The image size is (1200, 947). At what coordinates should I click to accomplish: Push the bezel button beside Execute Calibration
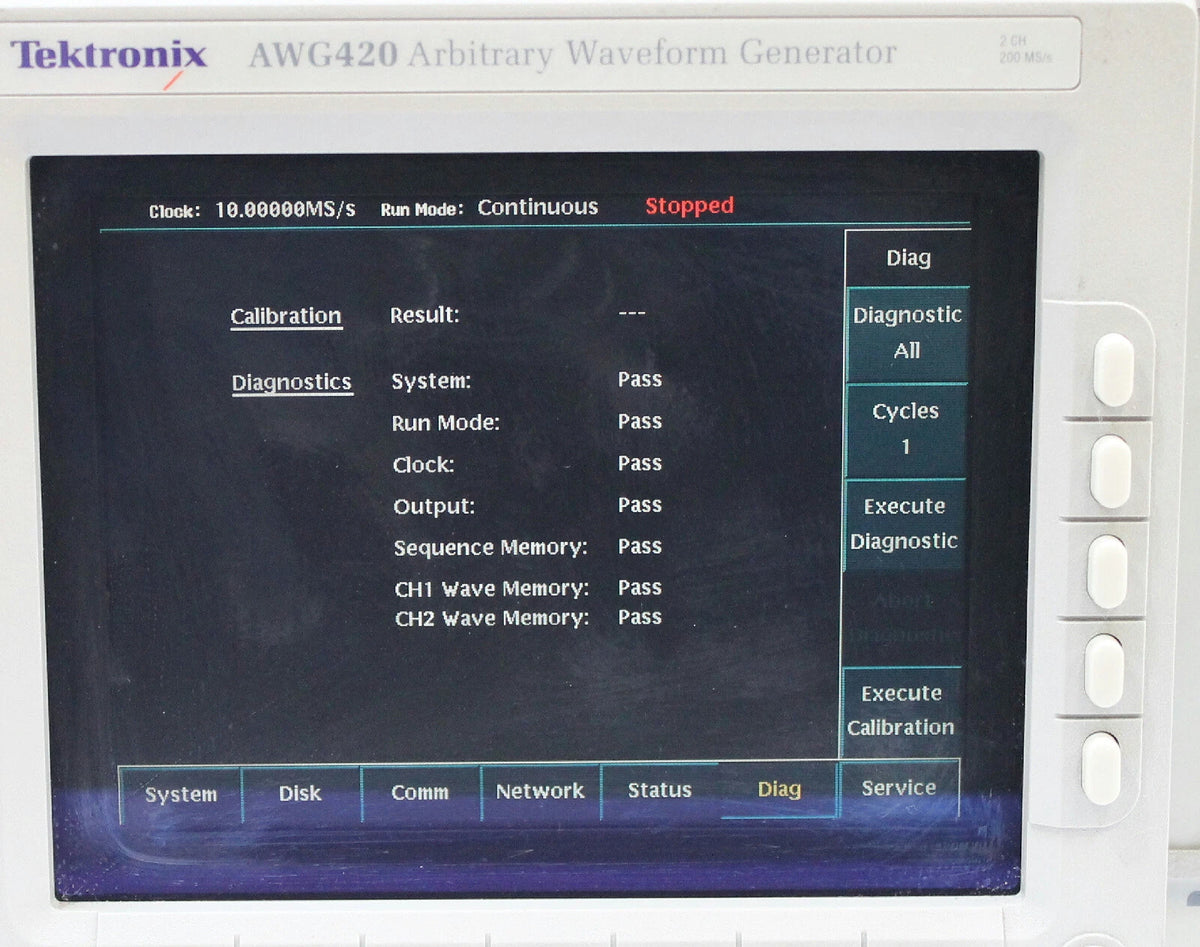tap(1101, 768)
